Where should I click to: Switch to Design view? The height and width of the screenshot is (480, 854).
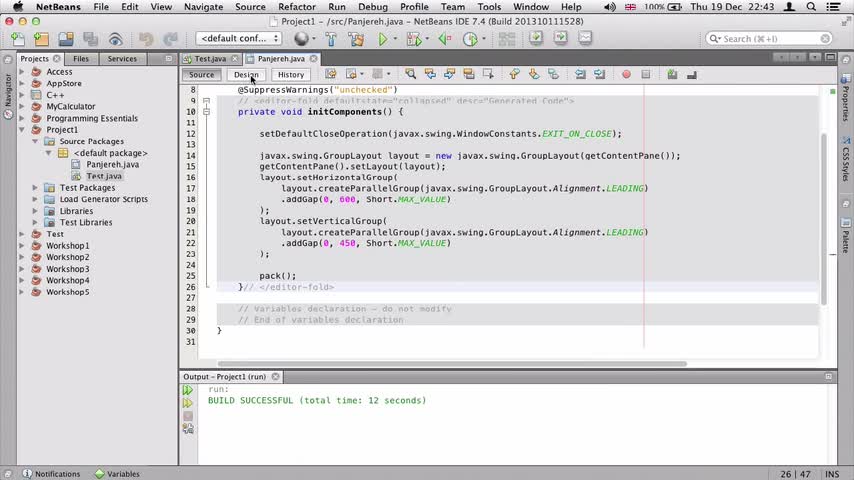click(x=246, y=75)
